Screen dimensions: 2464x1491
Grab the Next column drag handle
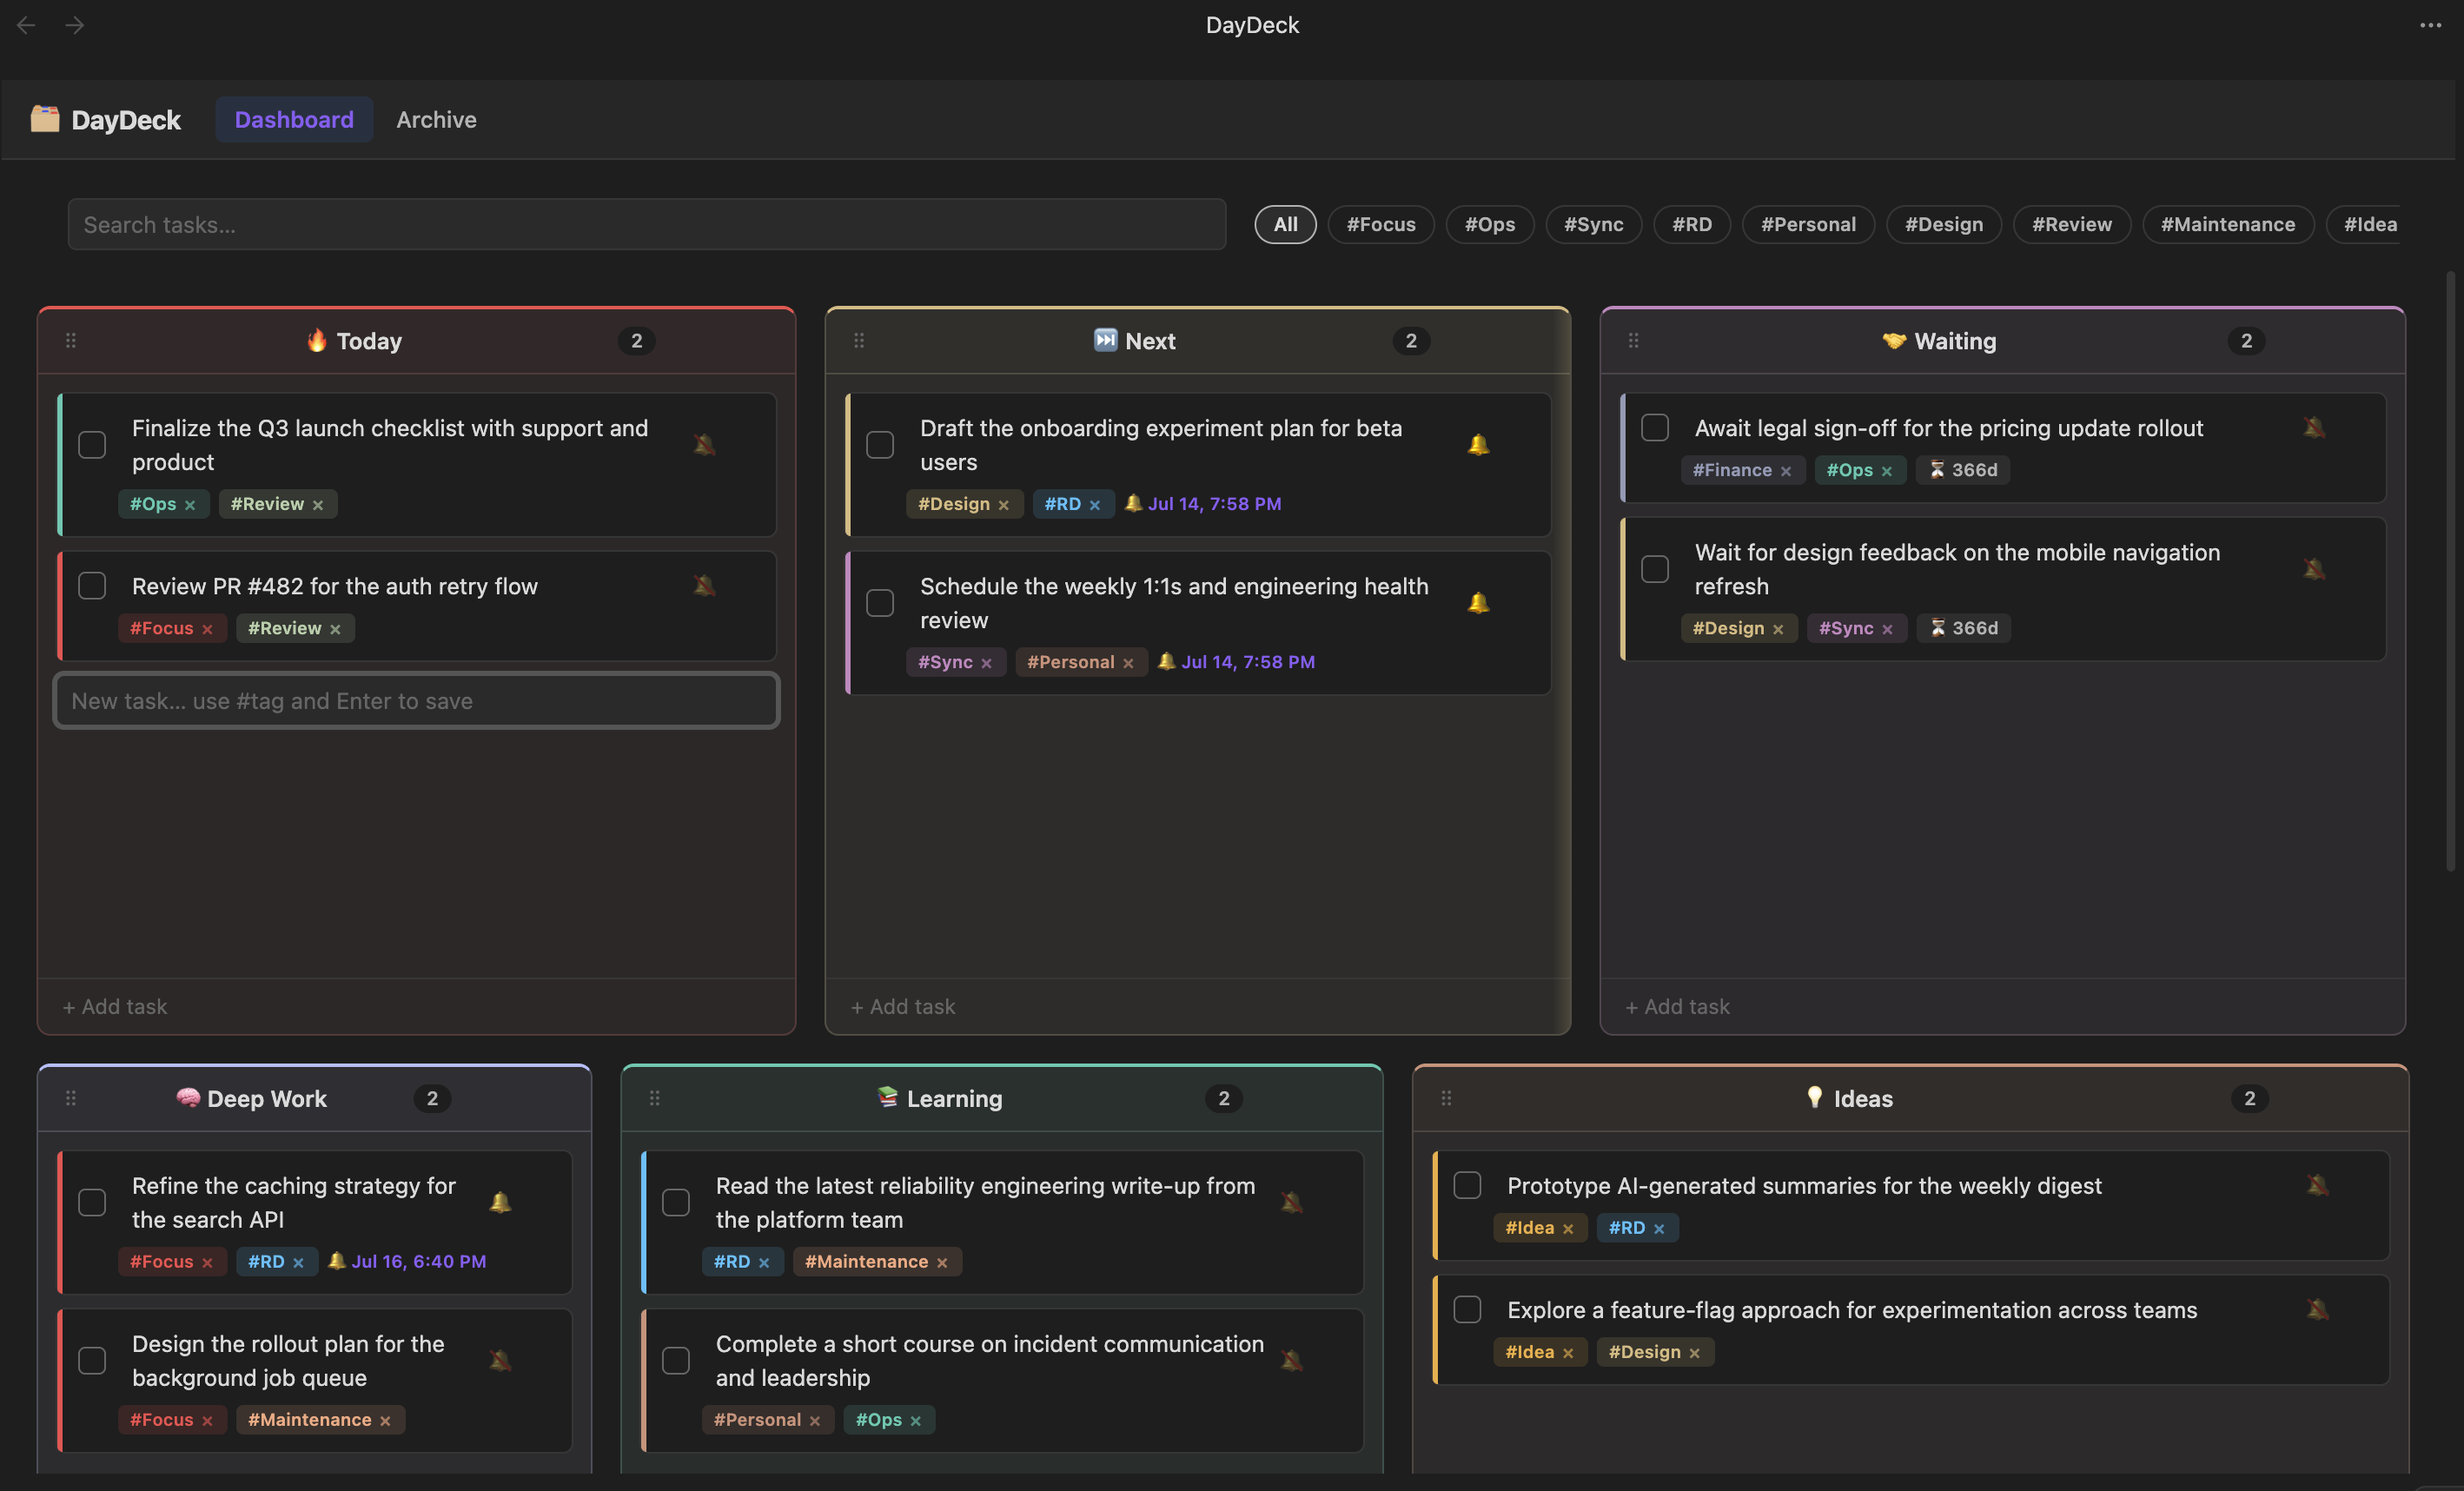[x=859, y=341]
